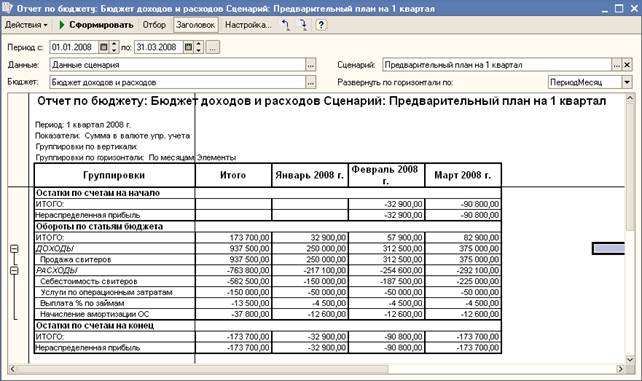This screenshot has width=642, height=381.
Task: Select the Март 2008 г. column header
Action: [463, 175]
